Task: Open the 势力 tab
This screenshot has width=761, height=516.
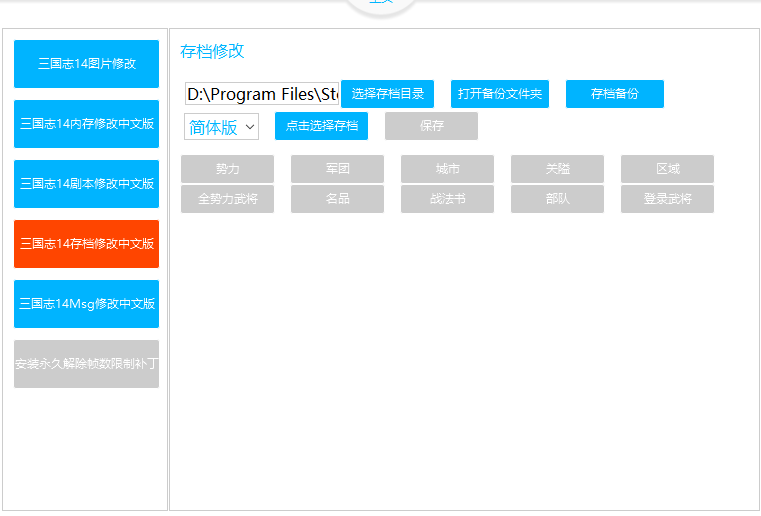Action: [228, 169]
